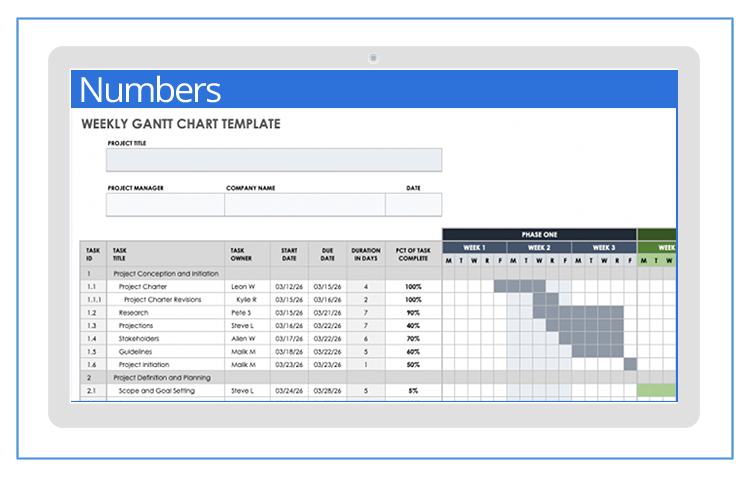Click the Phase One header bar
The height and width of the screenshot is (479, 746).
(x=539, y=235)
